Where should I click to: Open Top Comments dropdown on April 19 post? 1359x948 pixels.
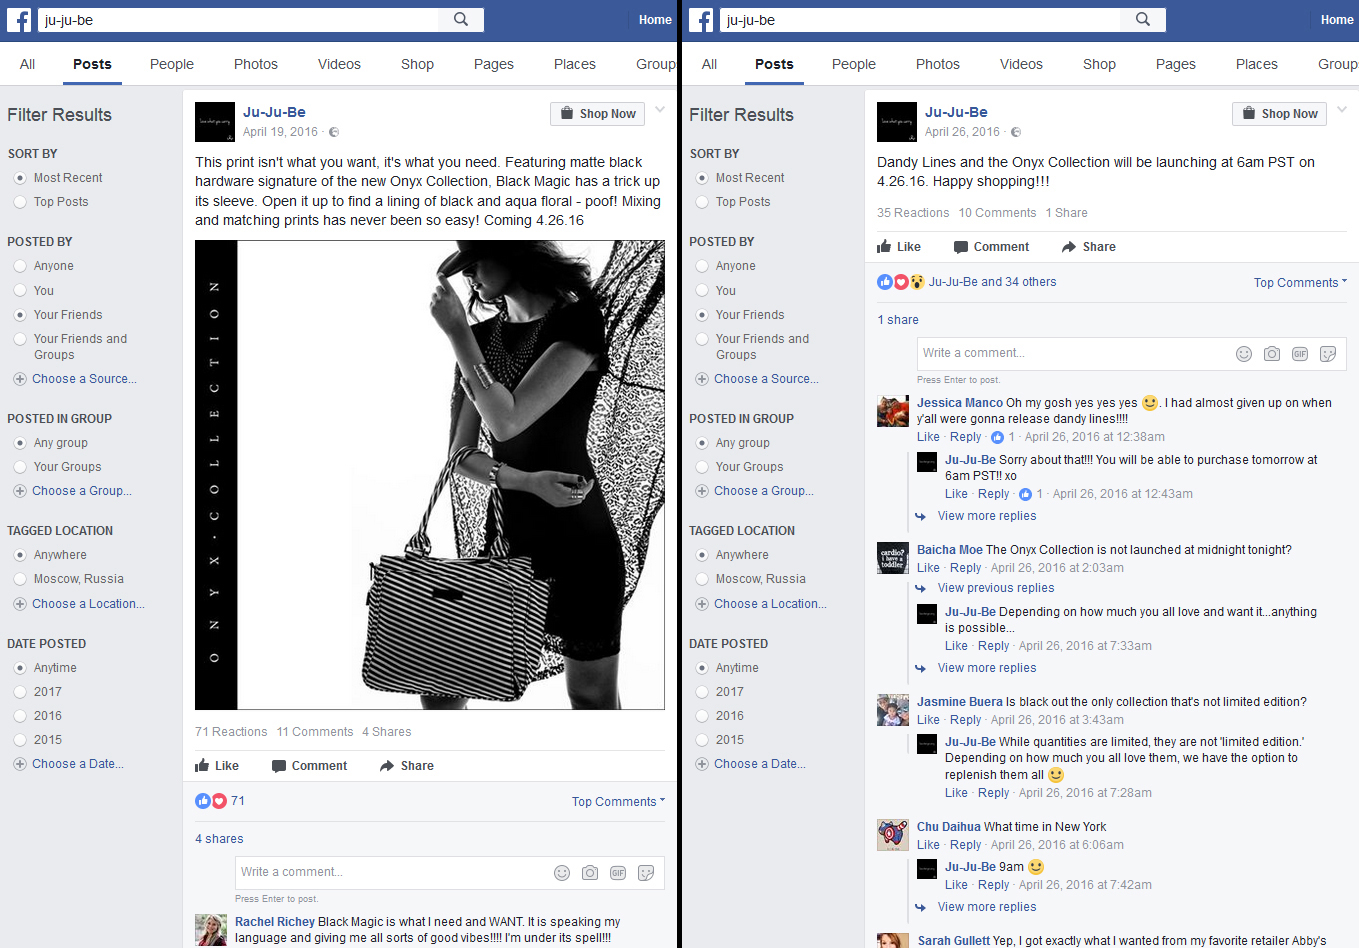click(x=618, y=802)
